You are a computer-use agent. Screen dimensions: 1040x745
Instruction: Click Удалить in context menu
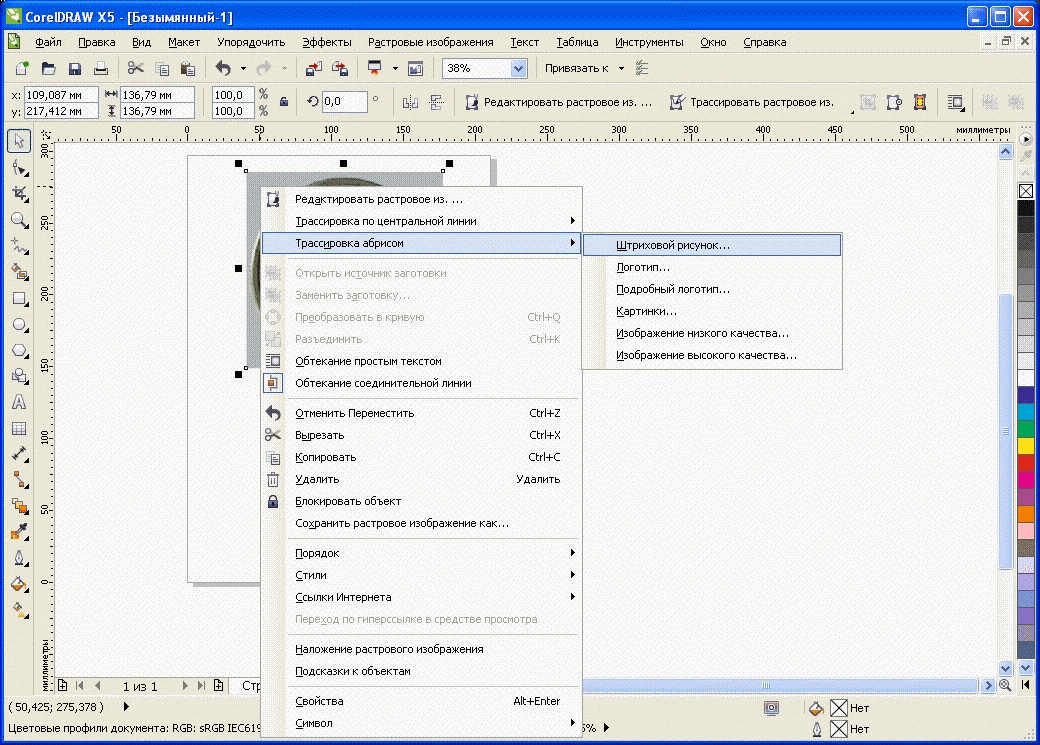click(x=421, y=479)
